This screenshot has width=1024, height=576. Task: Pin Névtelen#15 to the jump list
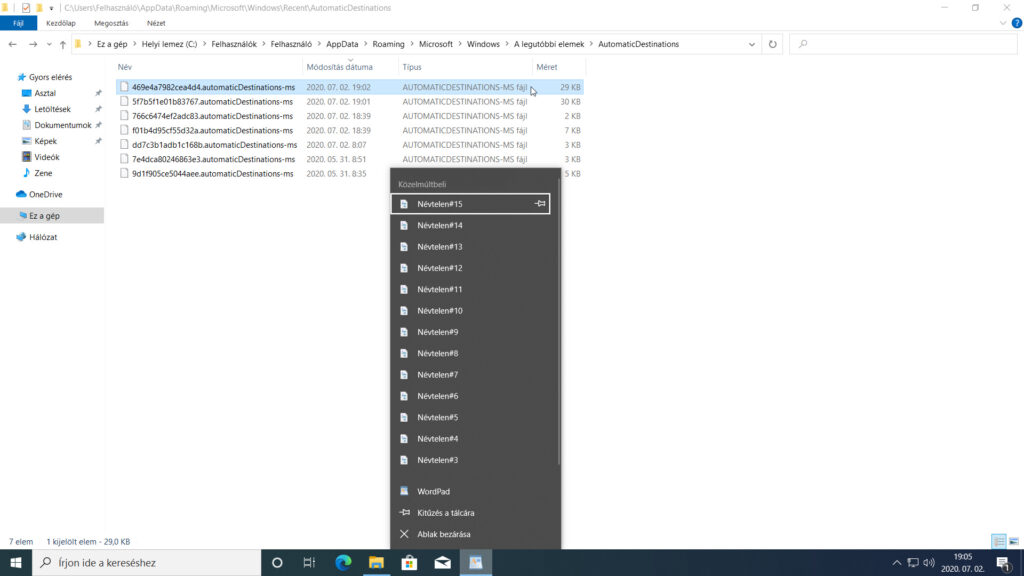(540, 204)
